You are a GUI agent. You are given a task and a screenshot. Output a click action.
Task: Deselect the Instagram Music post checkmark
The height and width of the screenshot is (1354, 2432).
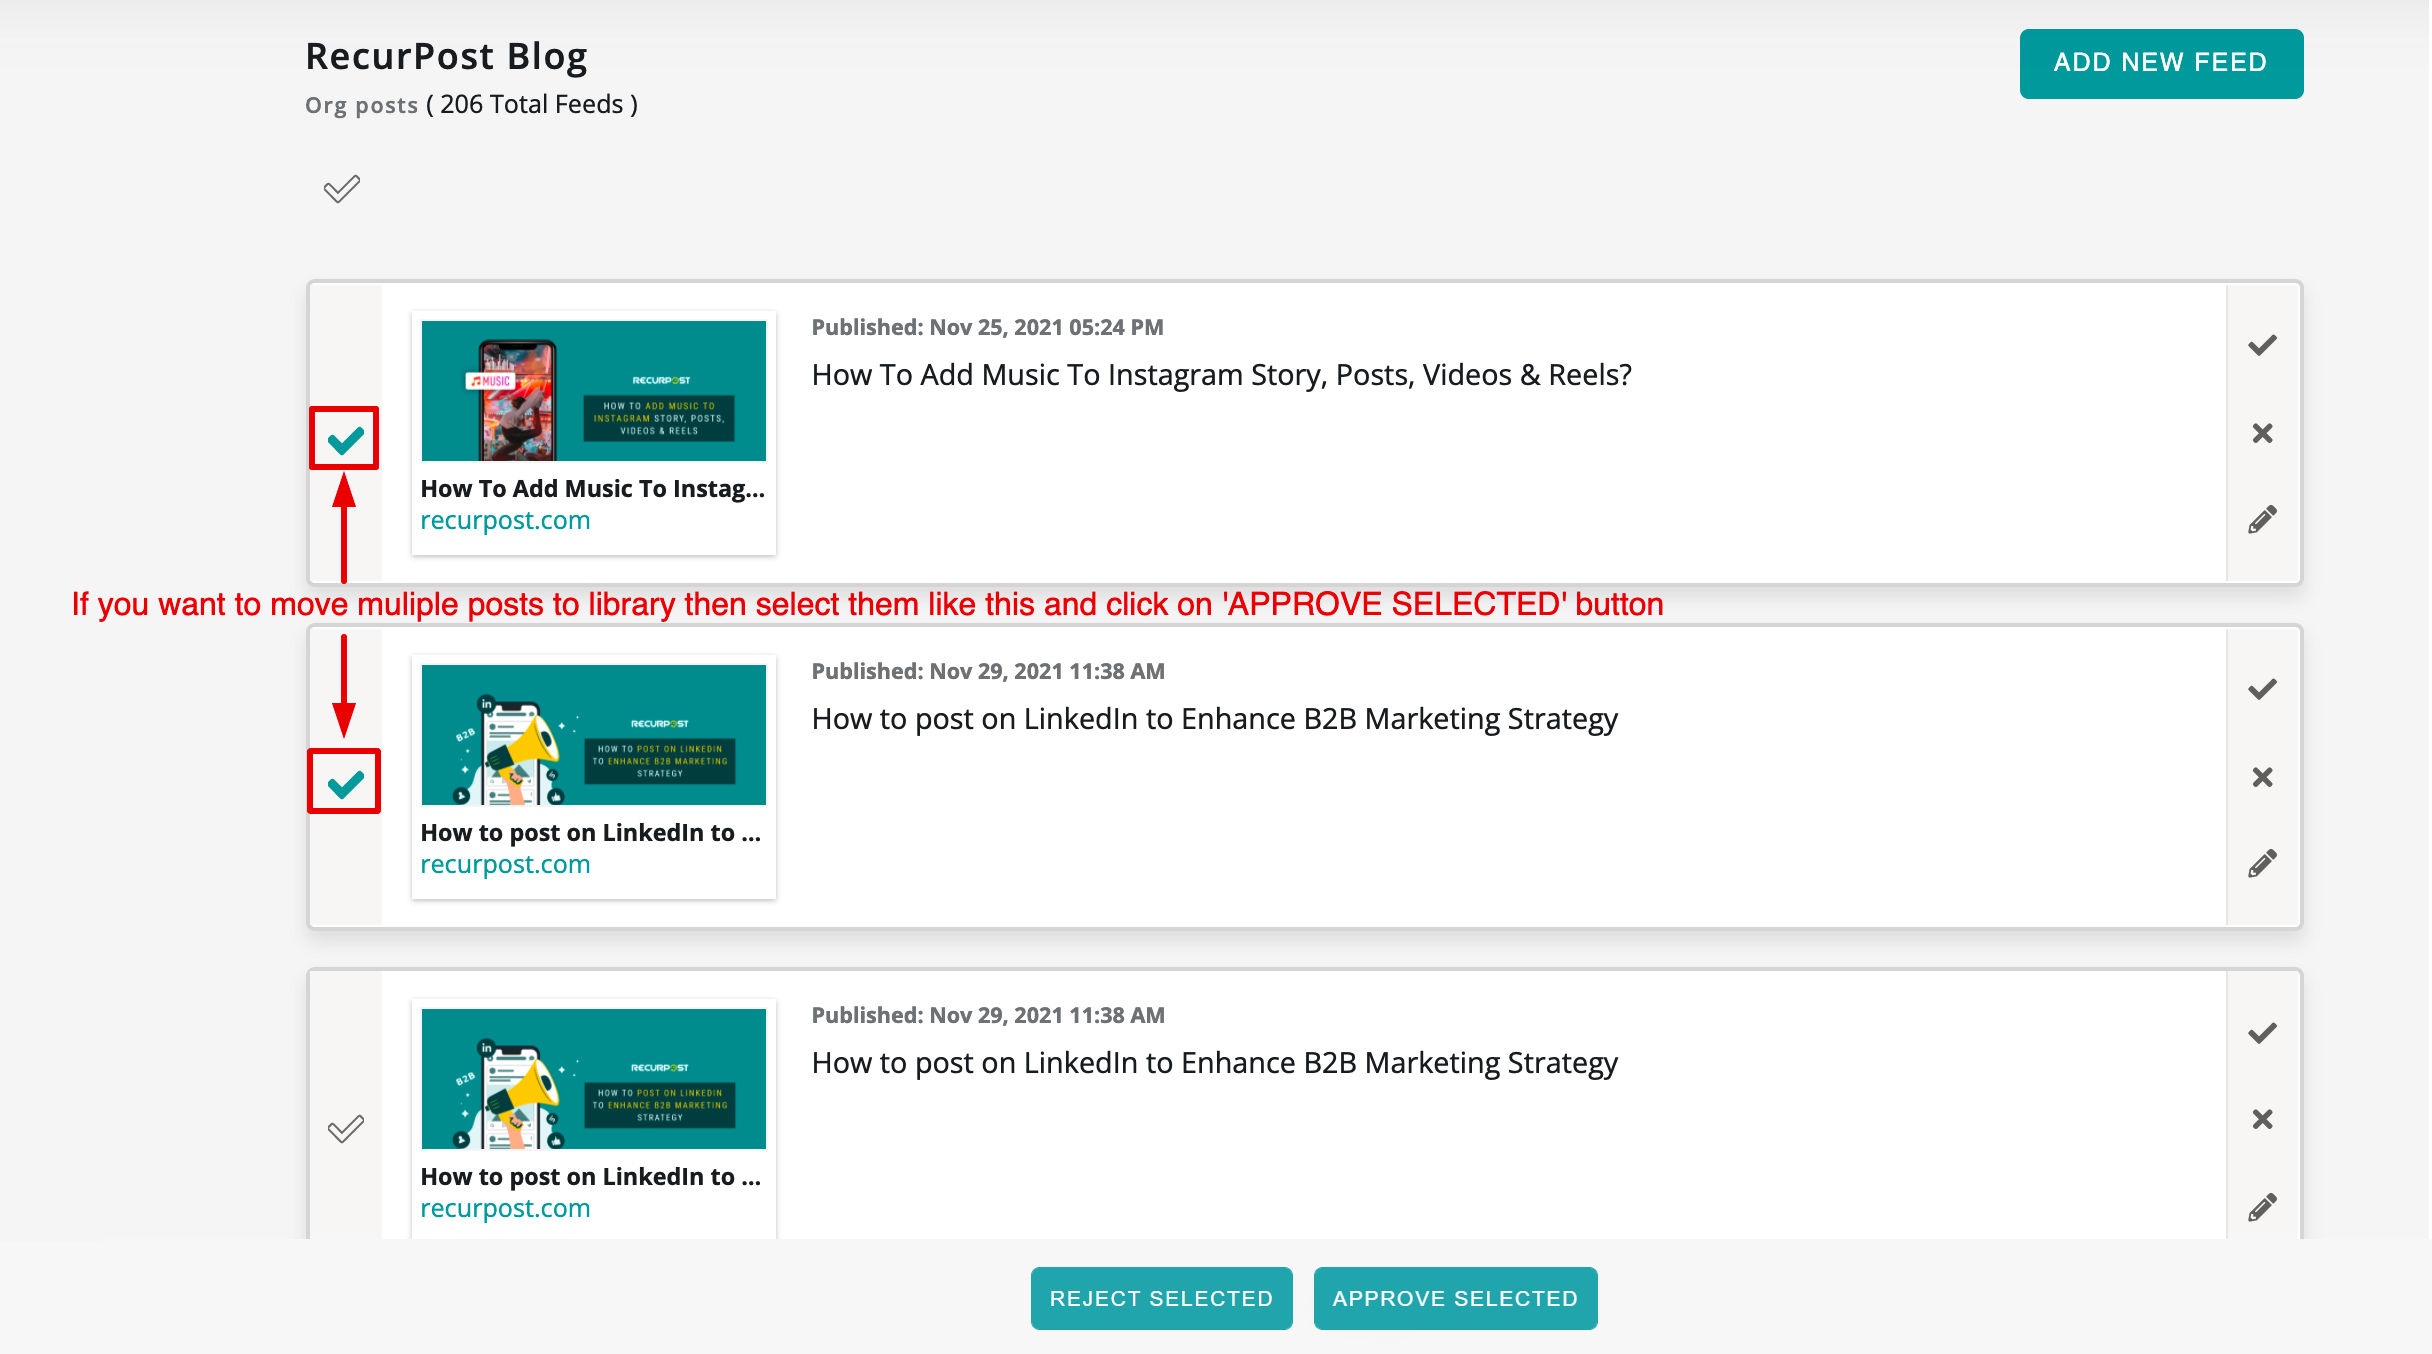pos(345,439)
